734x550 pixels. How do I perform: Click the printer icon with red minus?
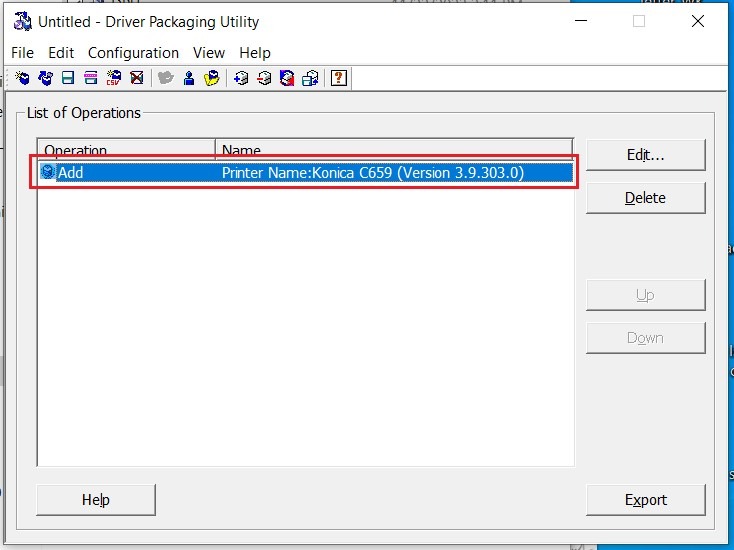click(x=264, y=78)
